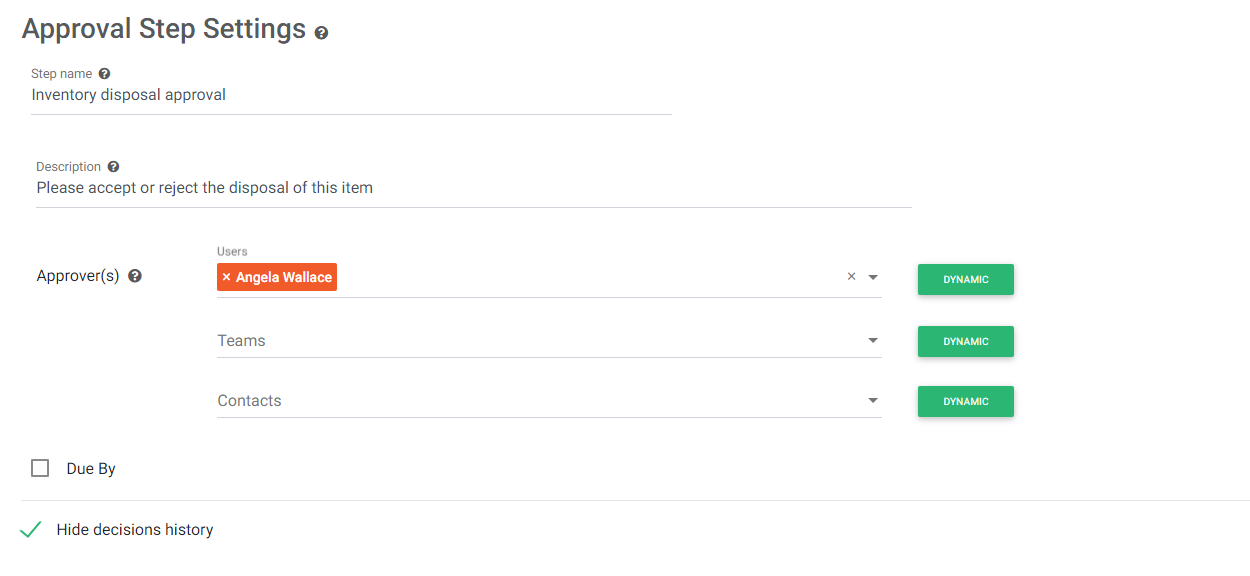The image size is (1250, 576).
Task: Click the help icon beside Step name
Action: point(104,73)
